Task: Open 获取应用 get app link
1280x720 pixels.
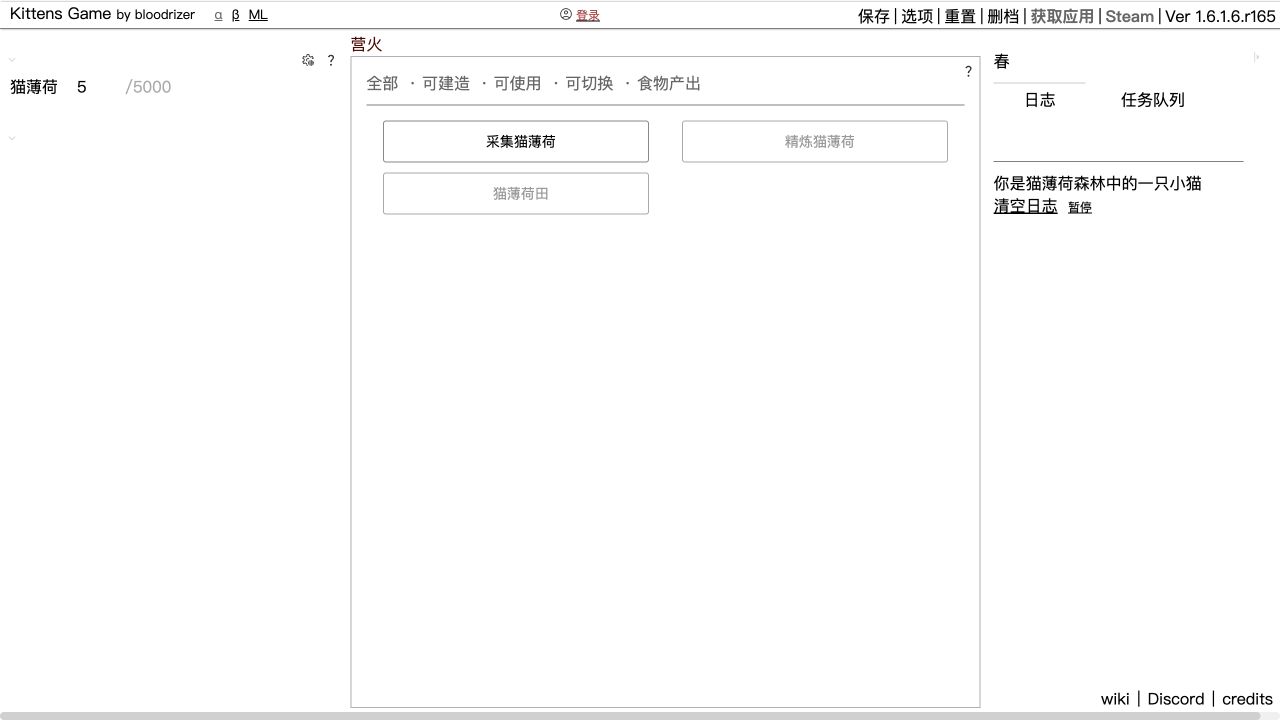Action: (x=1062, y=16)
